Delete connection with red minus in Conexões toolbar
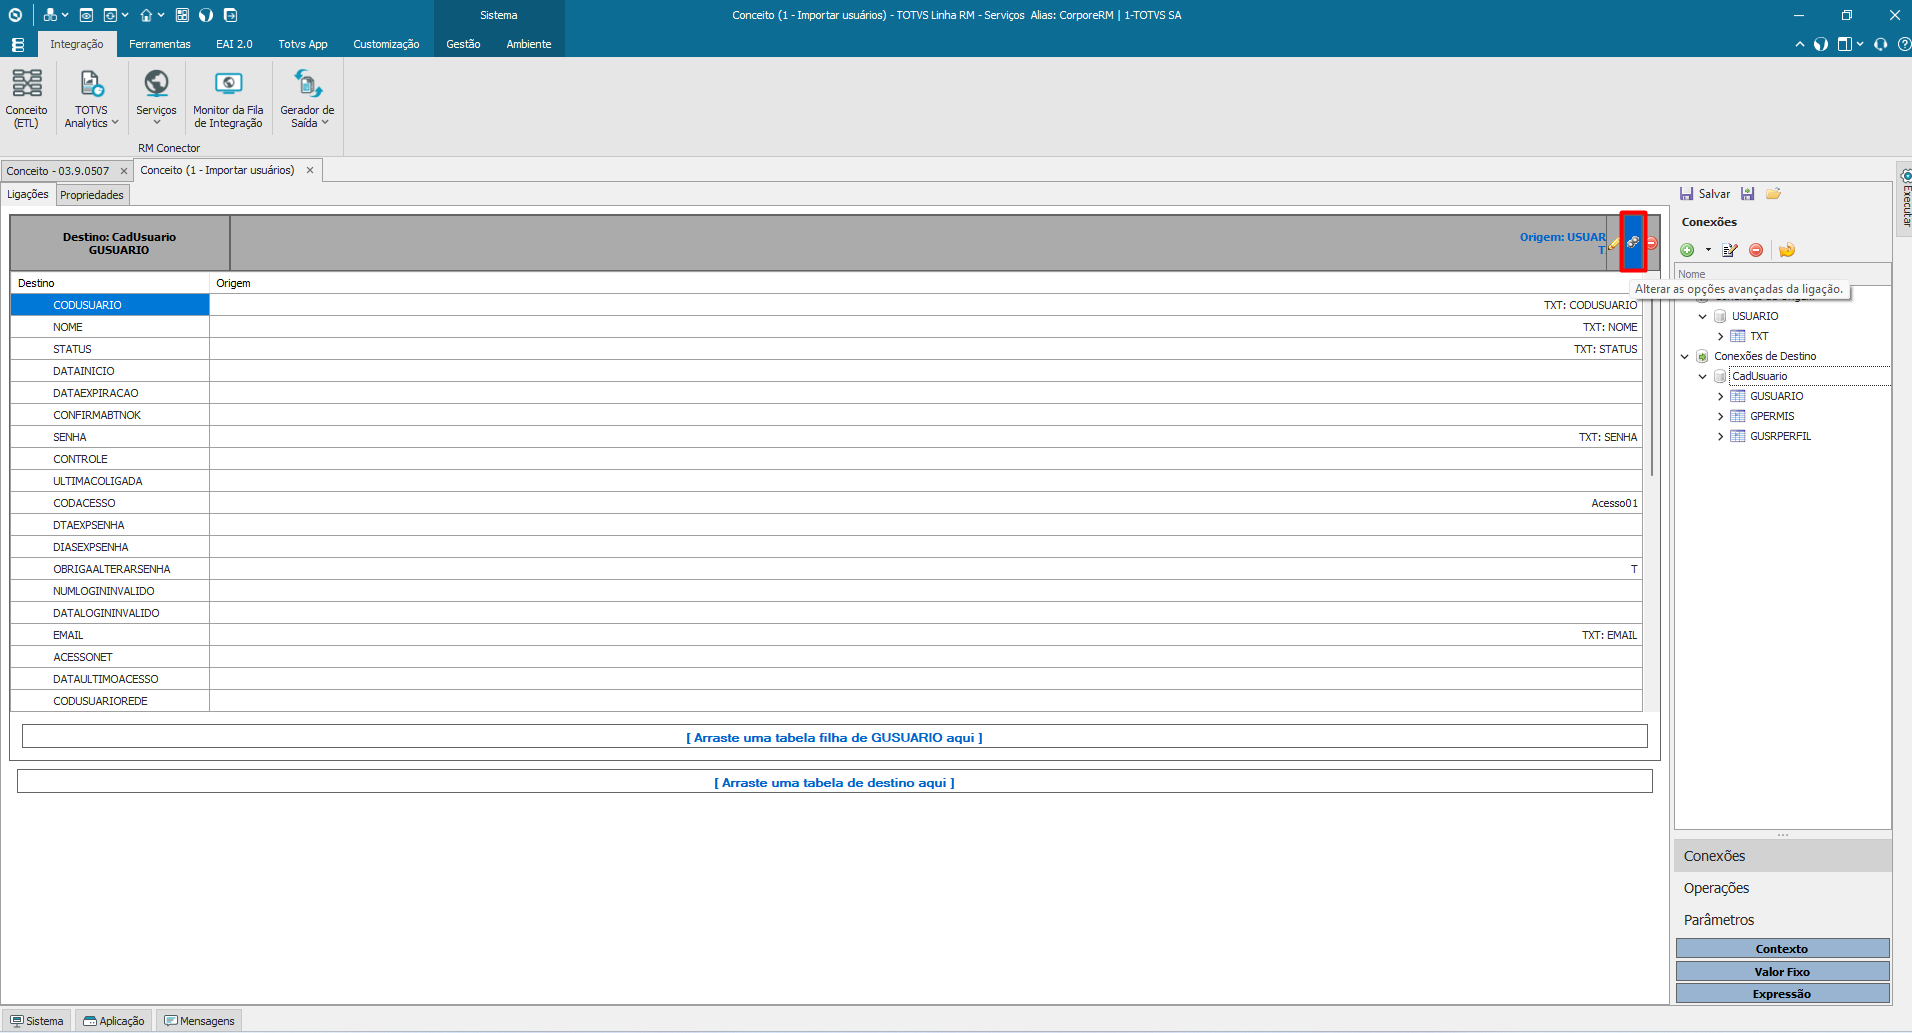The image size is (1912, 1033). click(x=1756, y=250)
